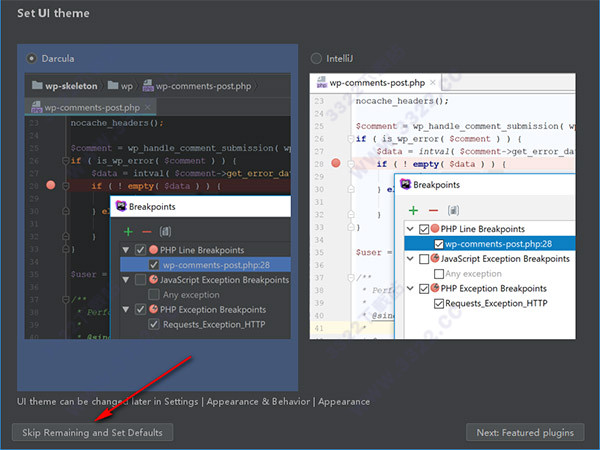Click green plus add icon in IntelliJ Breakpoints

coord(413,210)
